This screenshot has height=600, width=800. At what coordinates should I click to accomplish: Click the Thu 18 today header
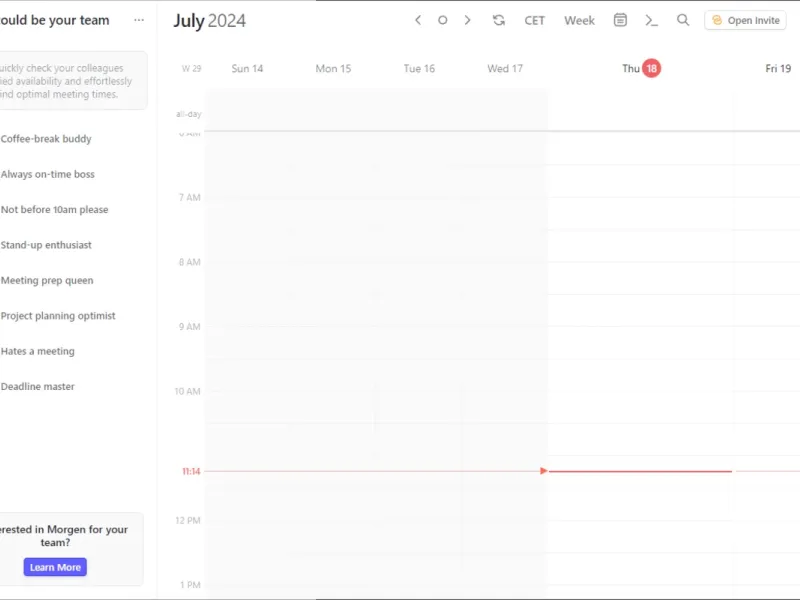tap(641, 68)
